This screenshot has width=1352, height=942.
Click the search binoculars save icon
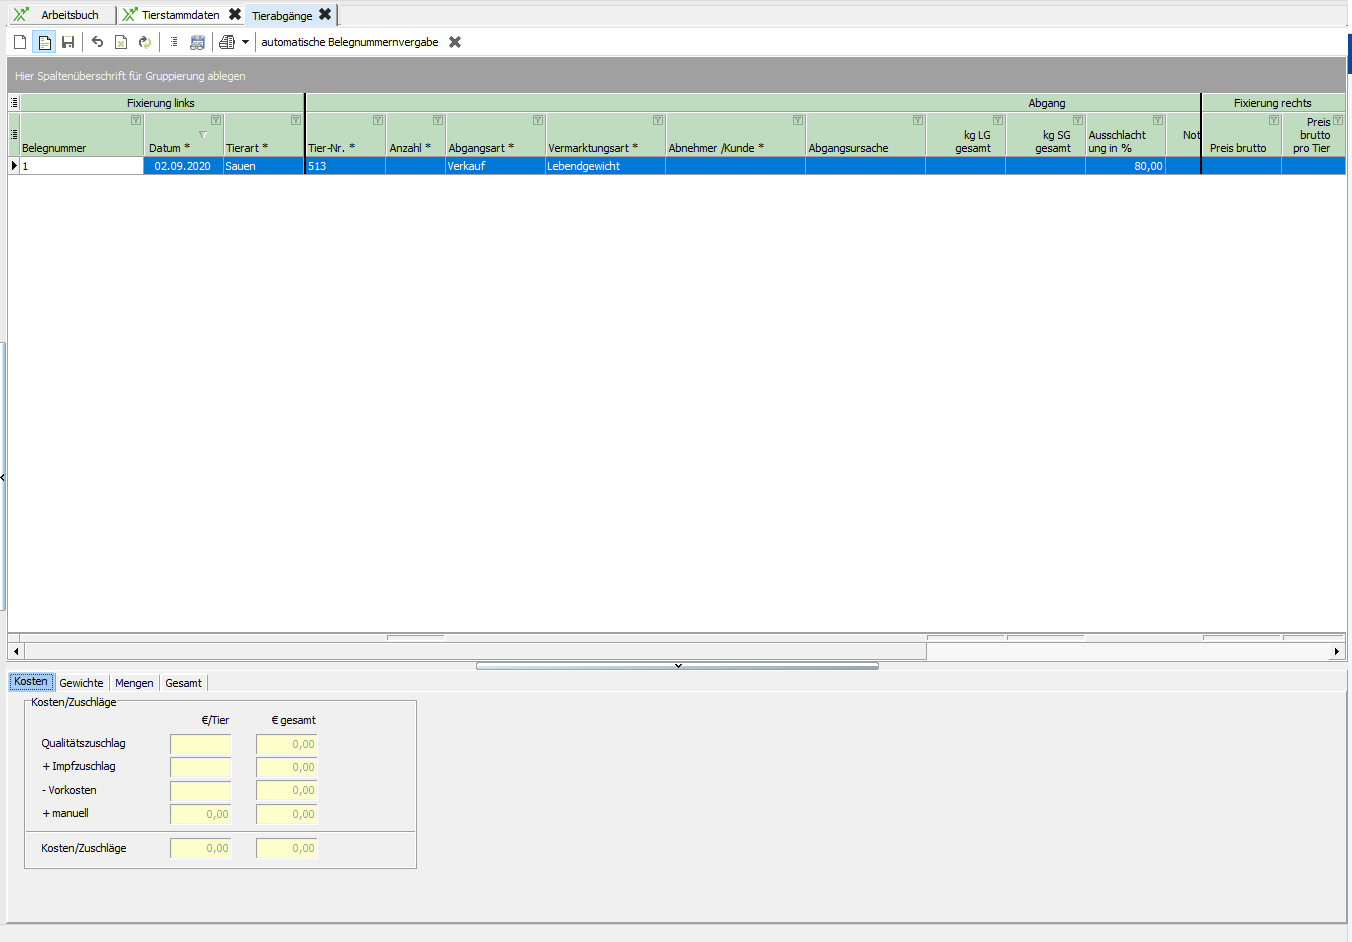coord(197,42)
